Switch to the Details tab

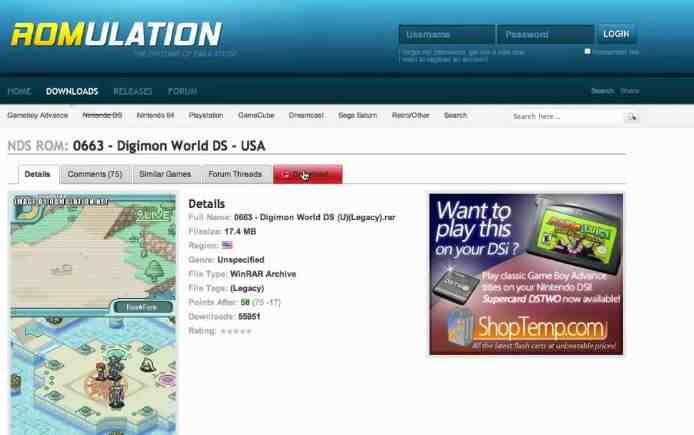pyautogui.click(x=38, y=174)
